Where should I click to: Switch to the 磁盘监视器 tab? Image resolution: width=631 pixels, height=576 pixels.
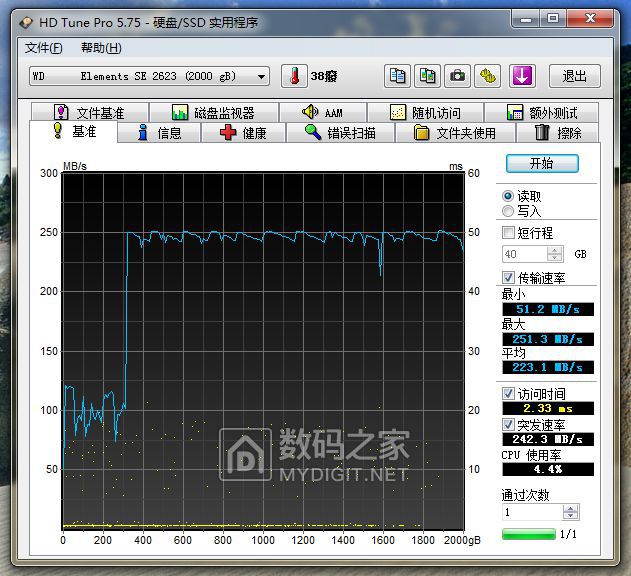click(x=214, y=112)
